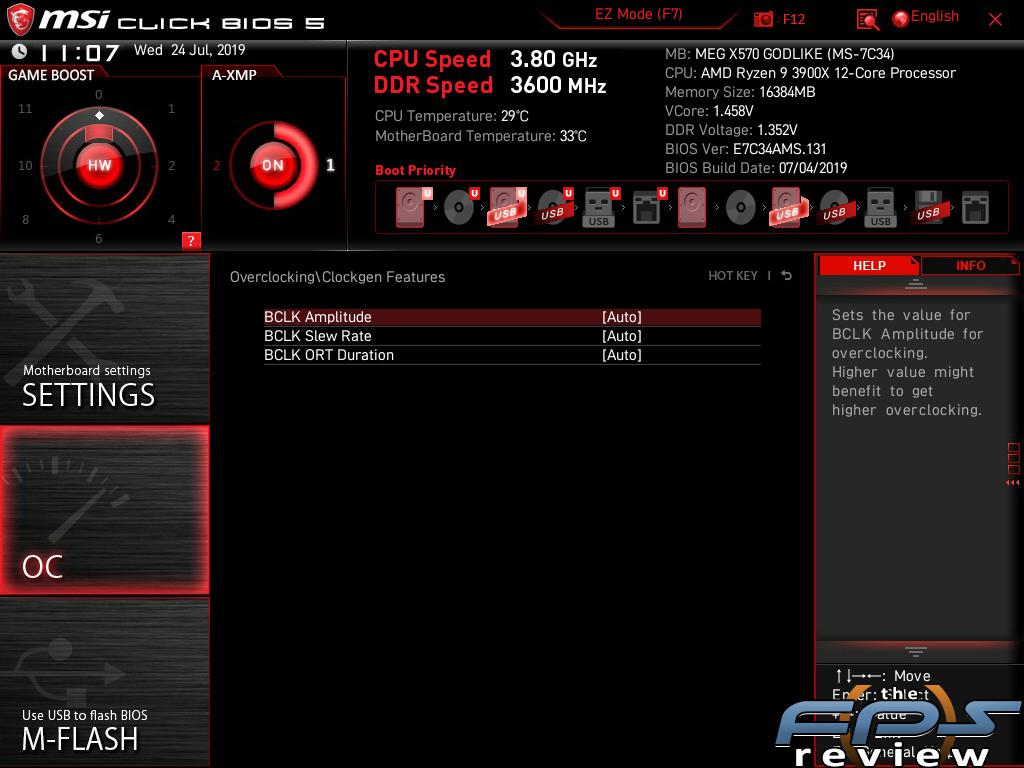The height and width of the screenshot is (768, 1024).
Task: Click the GAME BOOST label
Action: click(x=51, y=75)
